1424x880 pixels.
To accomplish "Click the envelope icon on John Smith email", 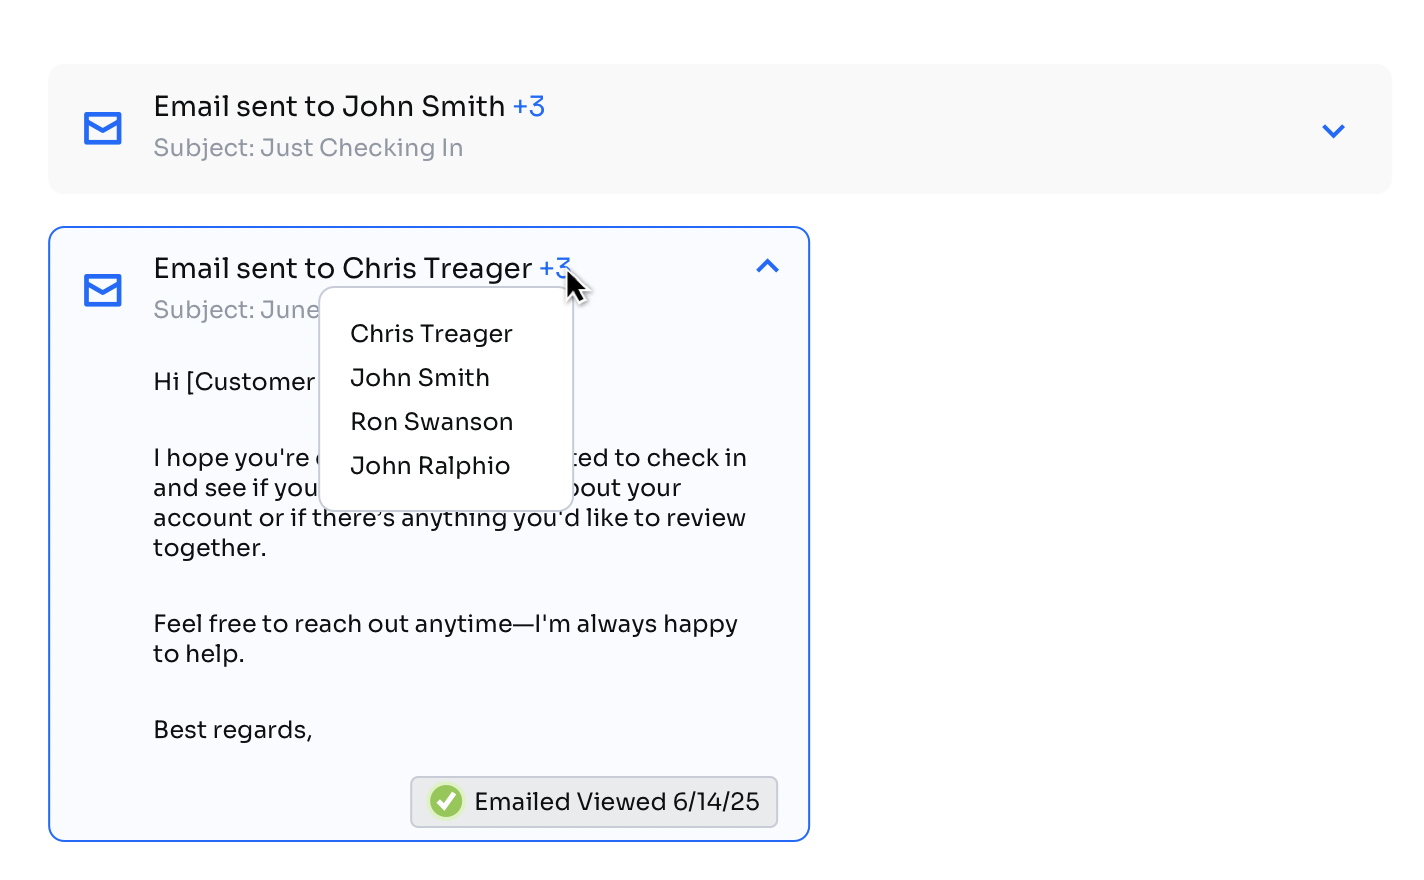I will (103, 128).
